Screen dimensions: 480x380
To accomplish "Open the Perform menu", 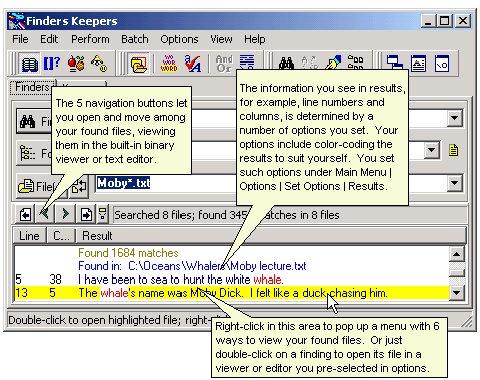I will 90,39.
